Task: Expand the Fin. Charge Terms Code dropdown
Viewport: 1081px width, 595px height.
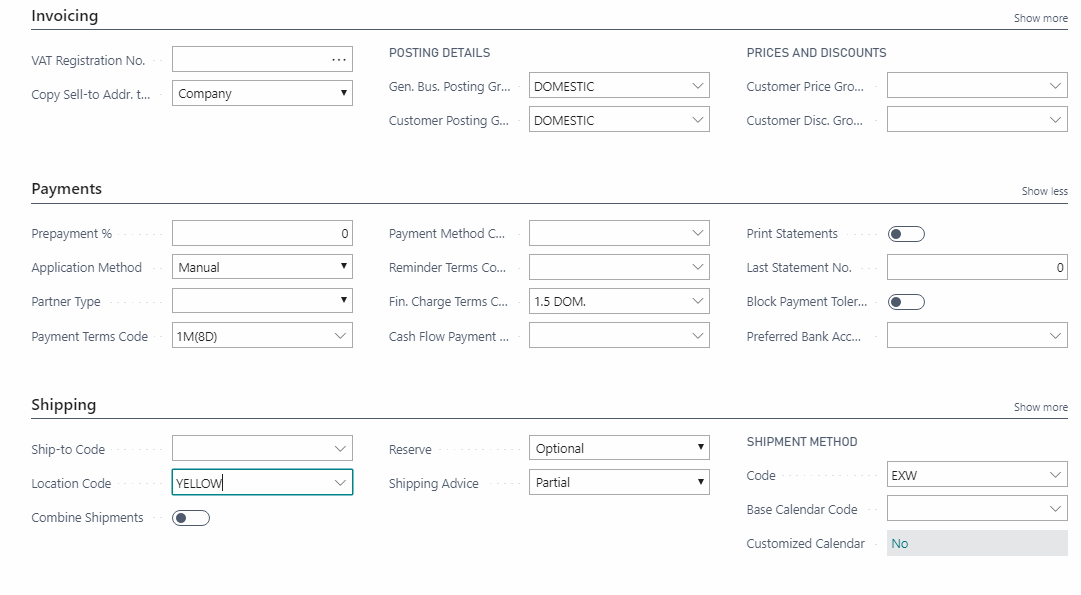Action: pyautogui.click(x=698, y=301)
